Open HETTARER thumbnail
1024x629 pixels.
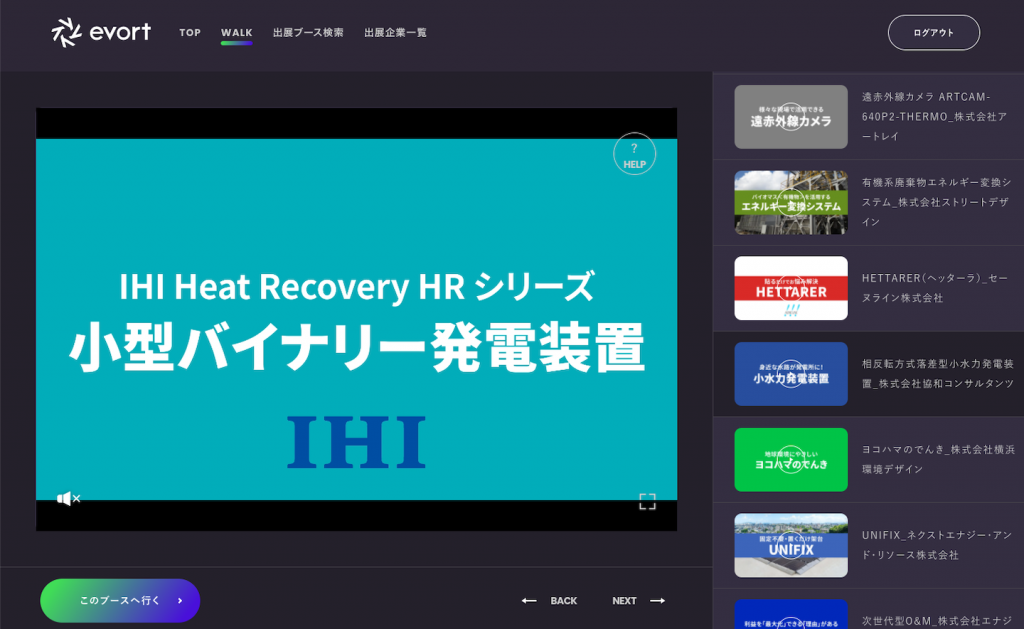point(791,288)
